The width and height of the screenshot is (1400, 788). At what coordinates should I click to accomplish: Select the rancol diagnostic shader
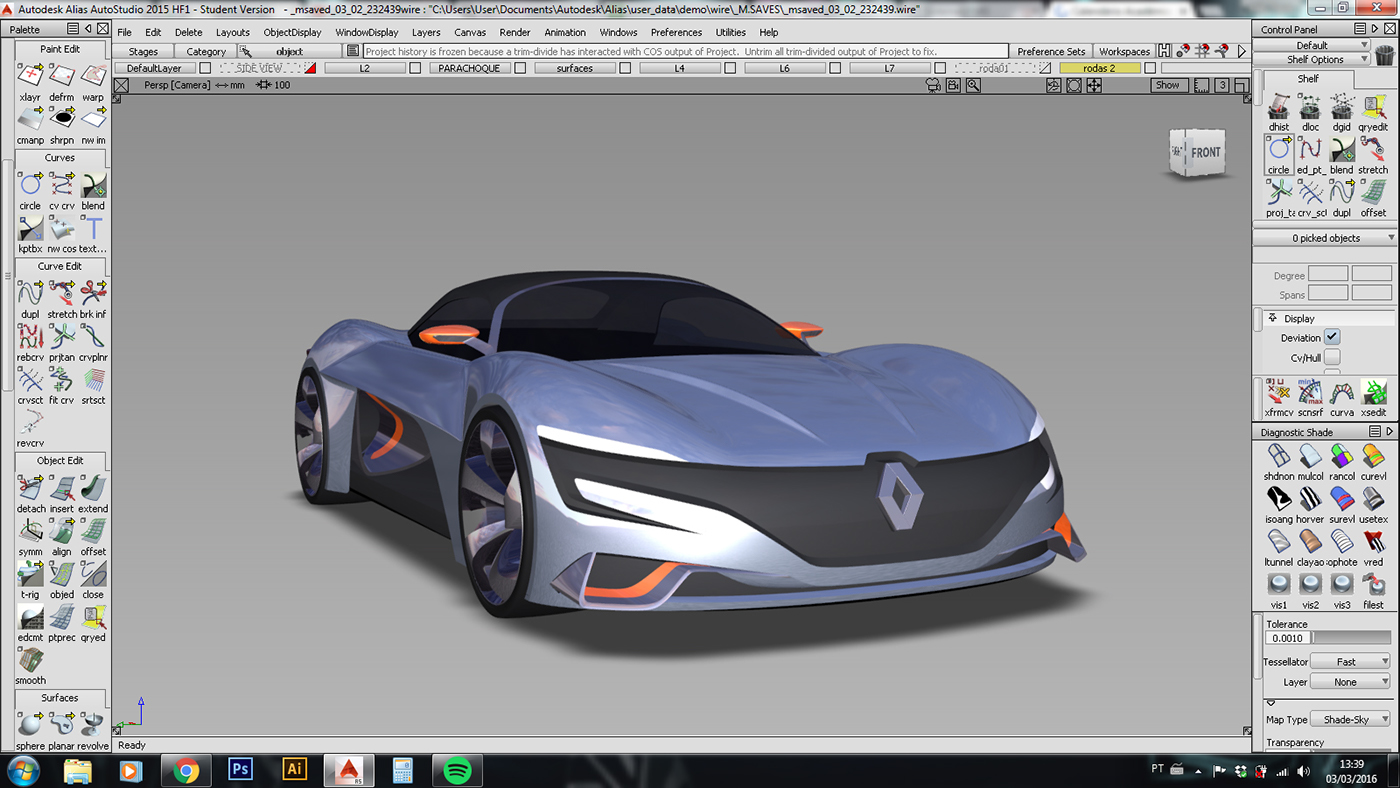coord(1341,457)
